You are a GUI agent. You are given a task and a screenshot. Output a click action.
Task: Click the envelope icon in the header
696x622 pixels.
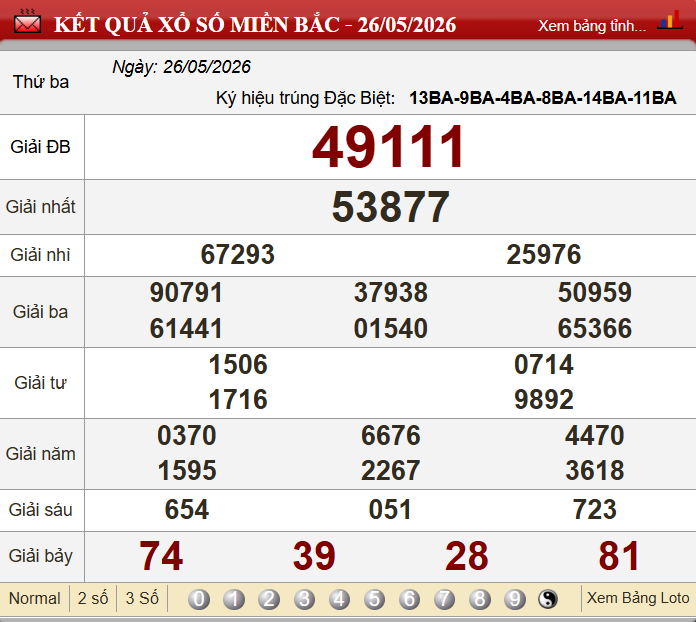click(x=28, y=22)
